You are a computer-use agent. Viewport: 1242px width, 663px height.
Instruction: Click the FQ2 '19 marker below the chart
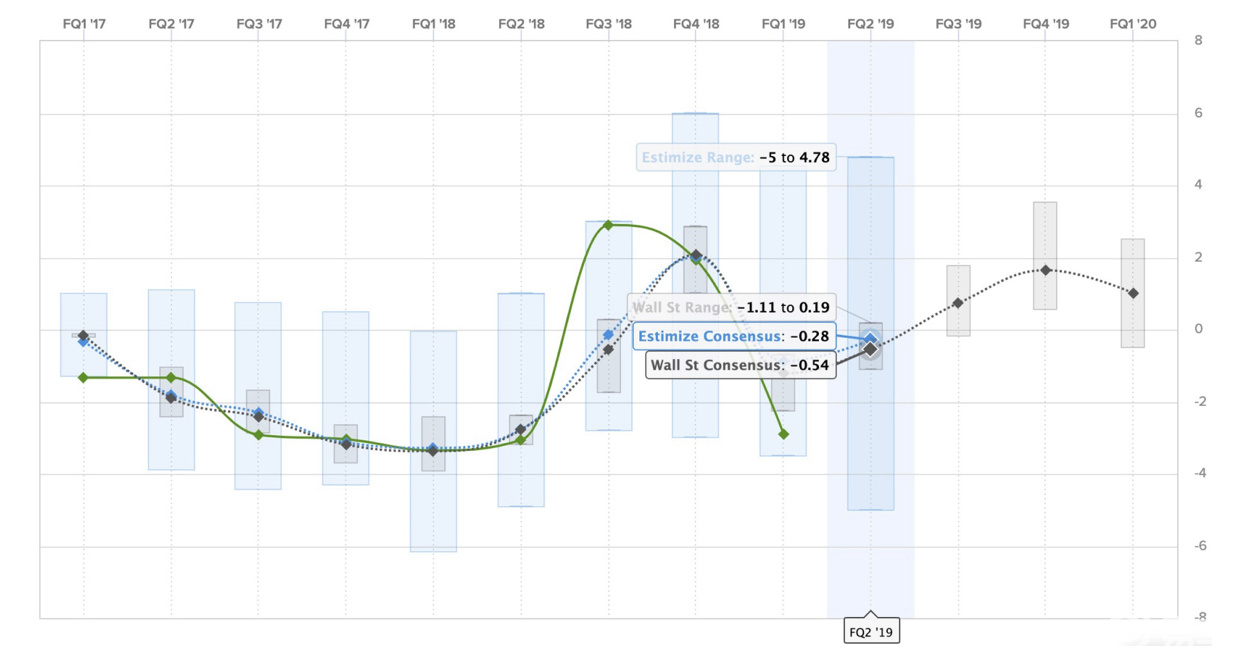coord(870,632)
